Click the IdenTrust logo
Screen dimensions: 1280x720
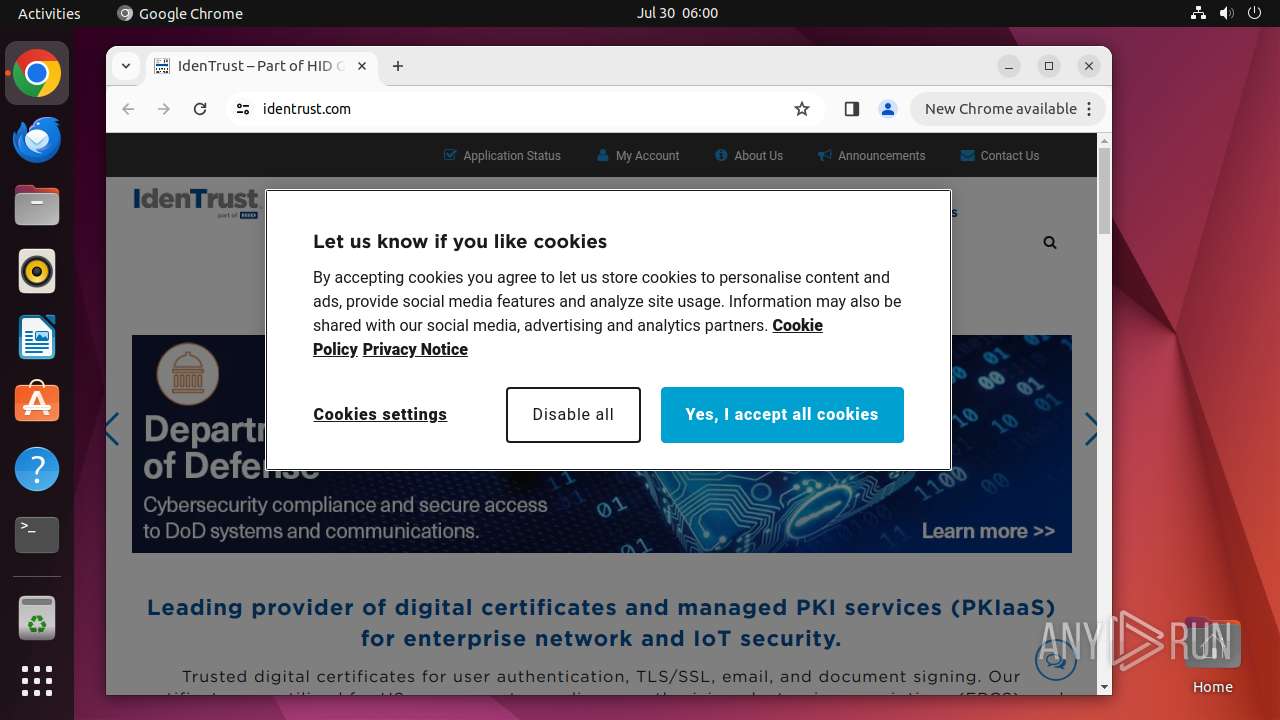point(196,202)
